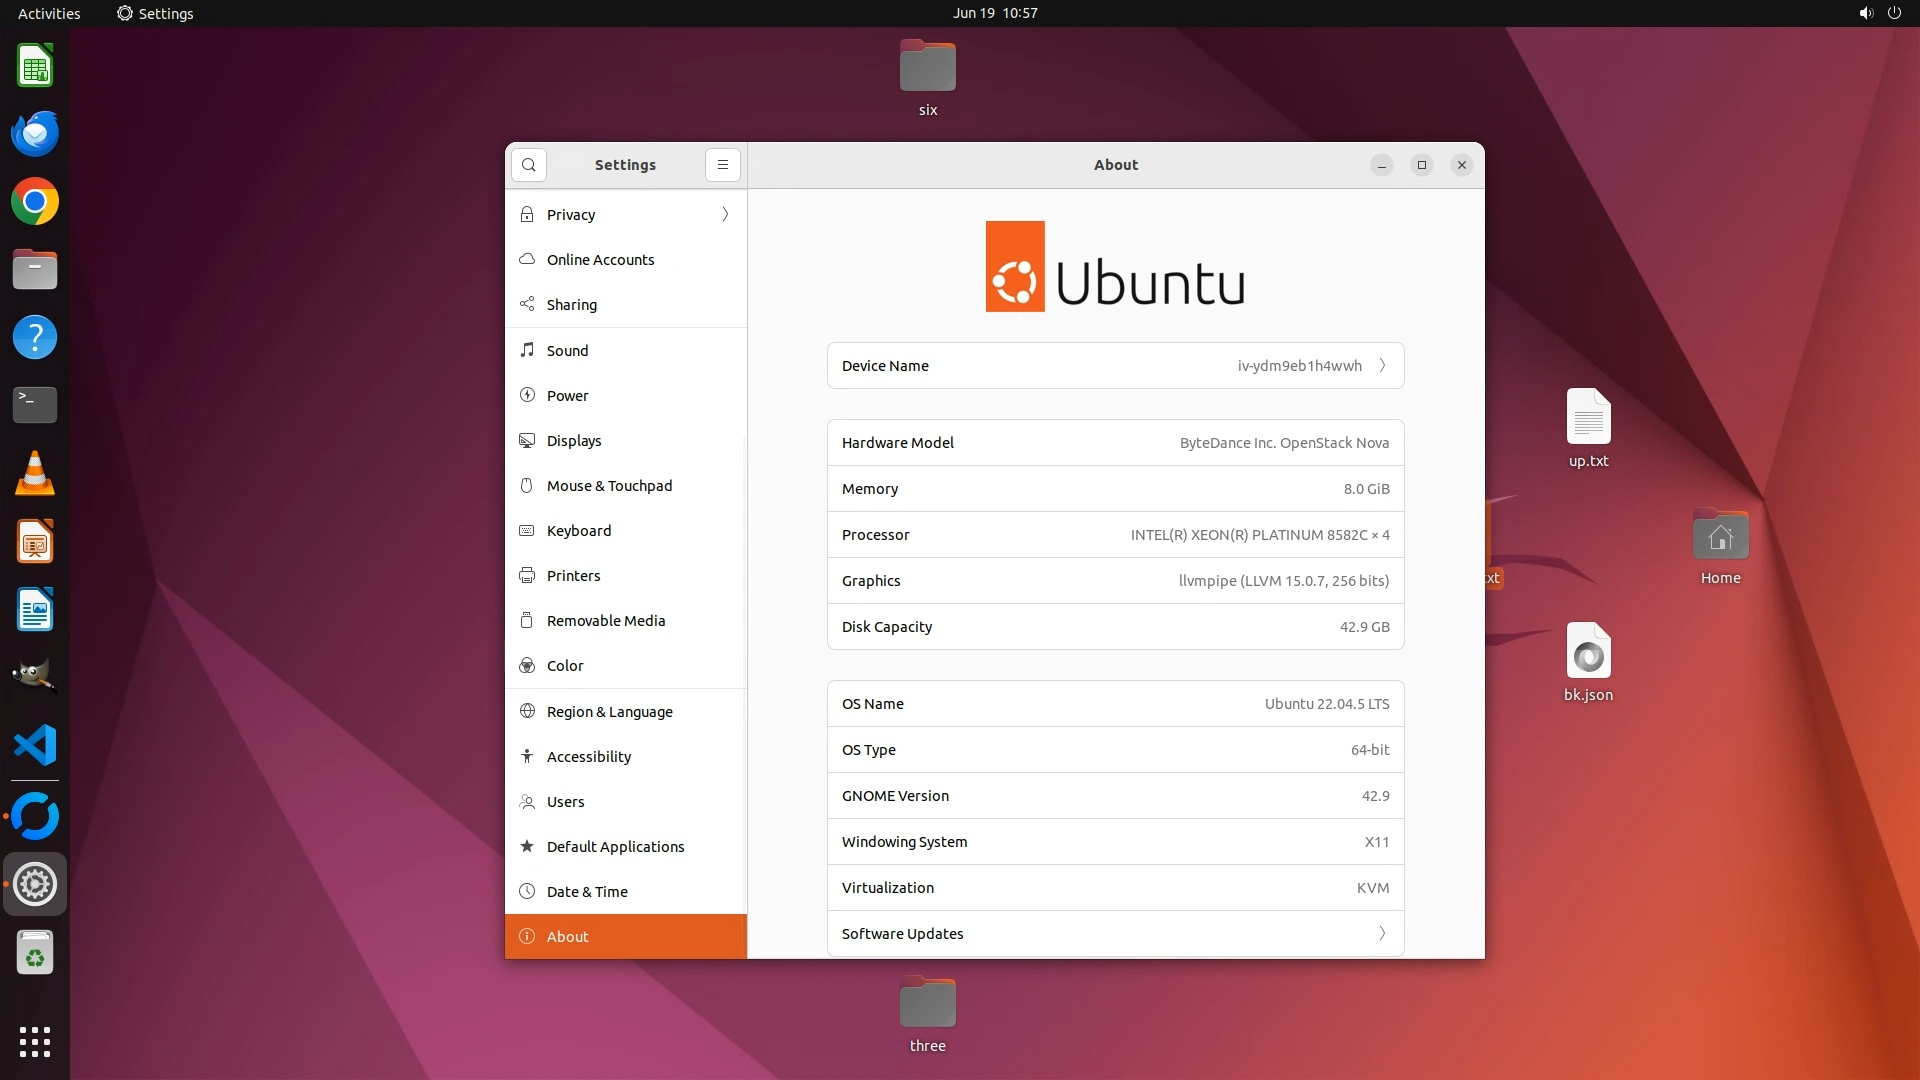Select Sound in the Settings sidebar
The height and width of the screenshot is (1080, 1920).
(x=567, y=351)
